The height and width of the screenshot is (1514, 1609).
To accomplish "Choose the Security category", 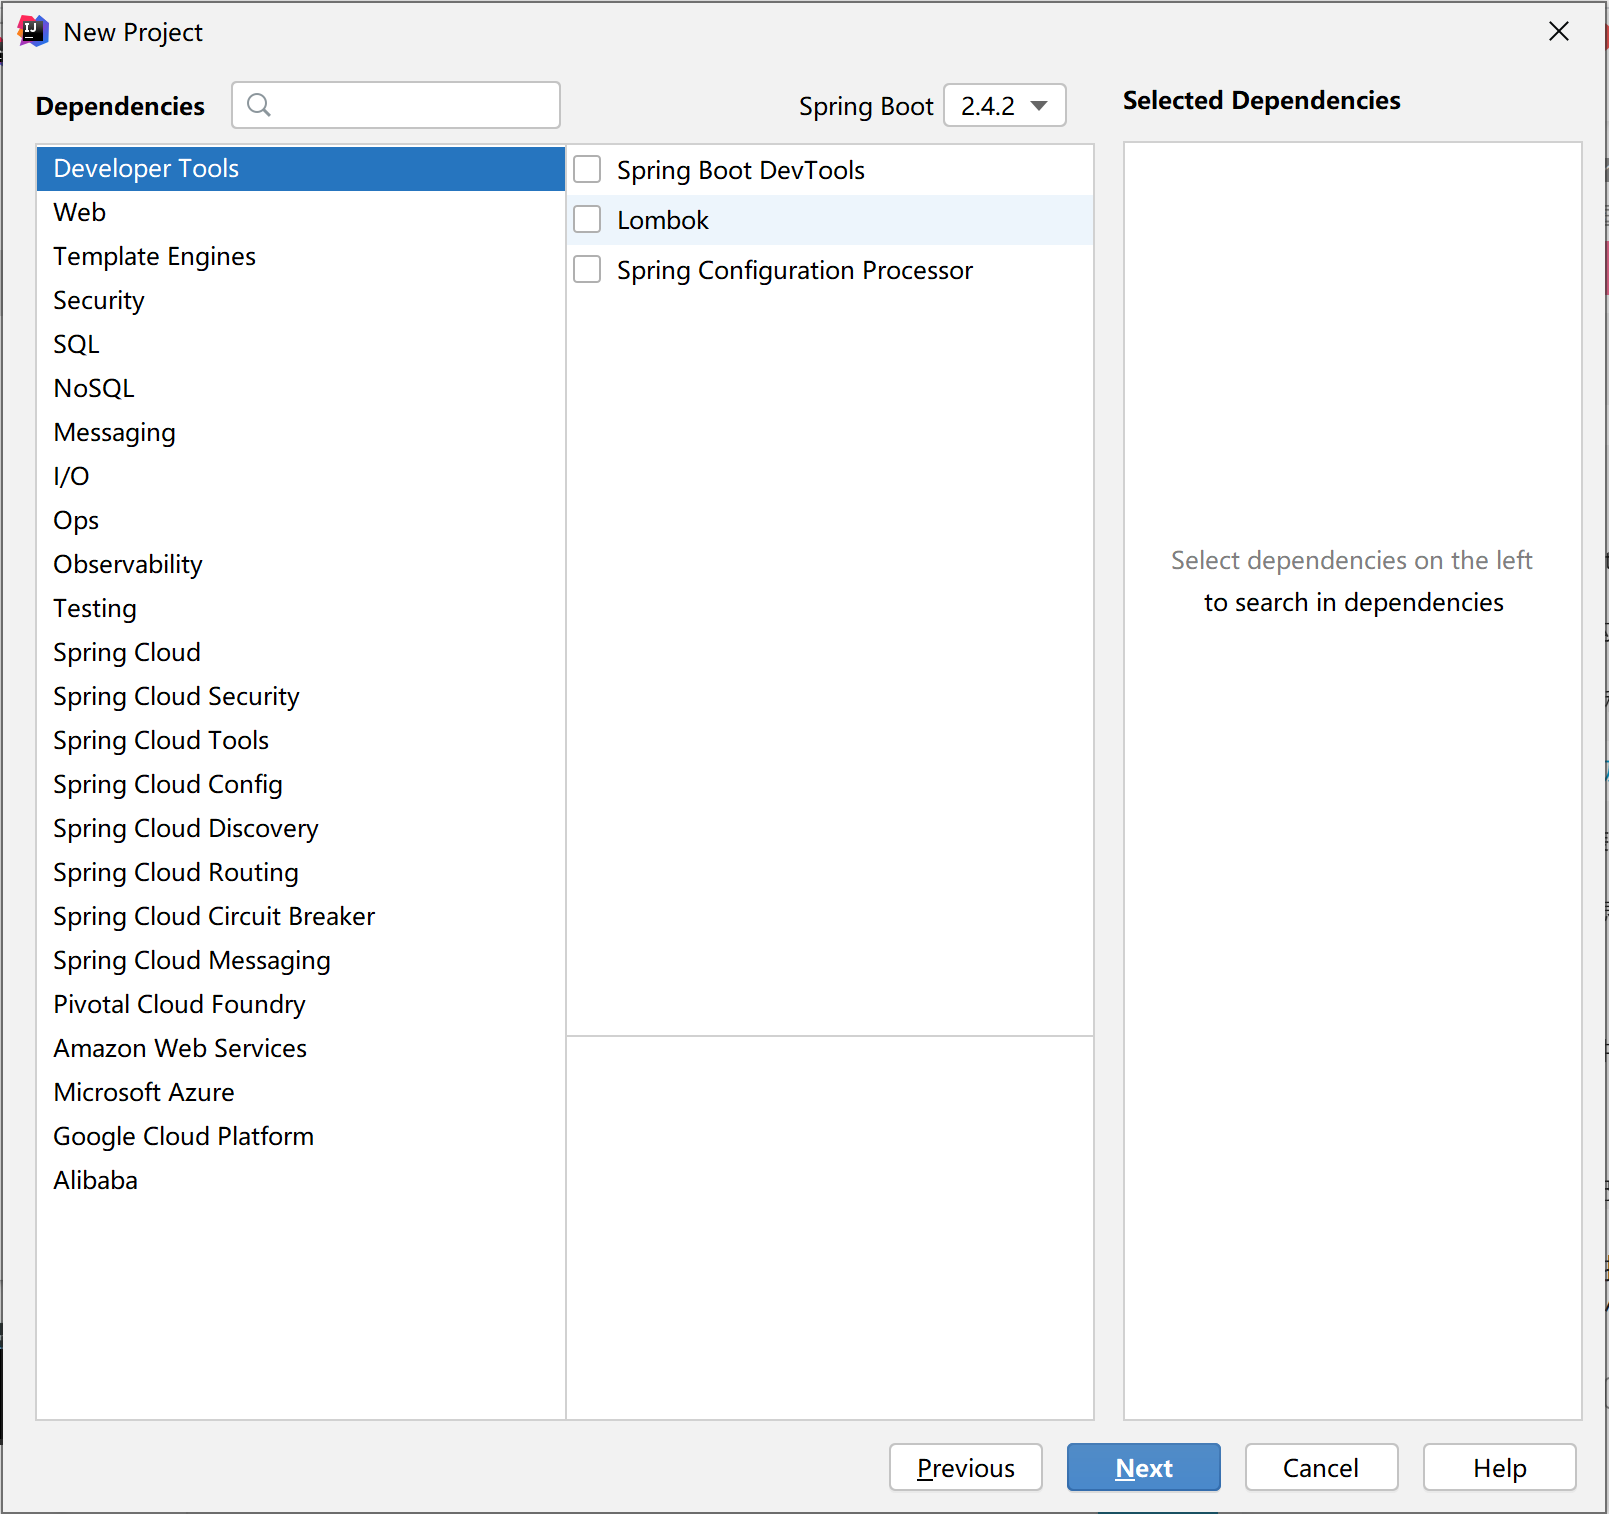I will [x=301, y=300].
